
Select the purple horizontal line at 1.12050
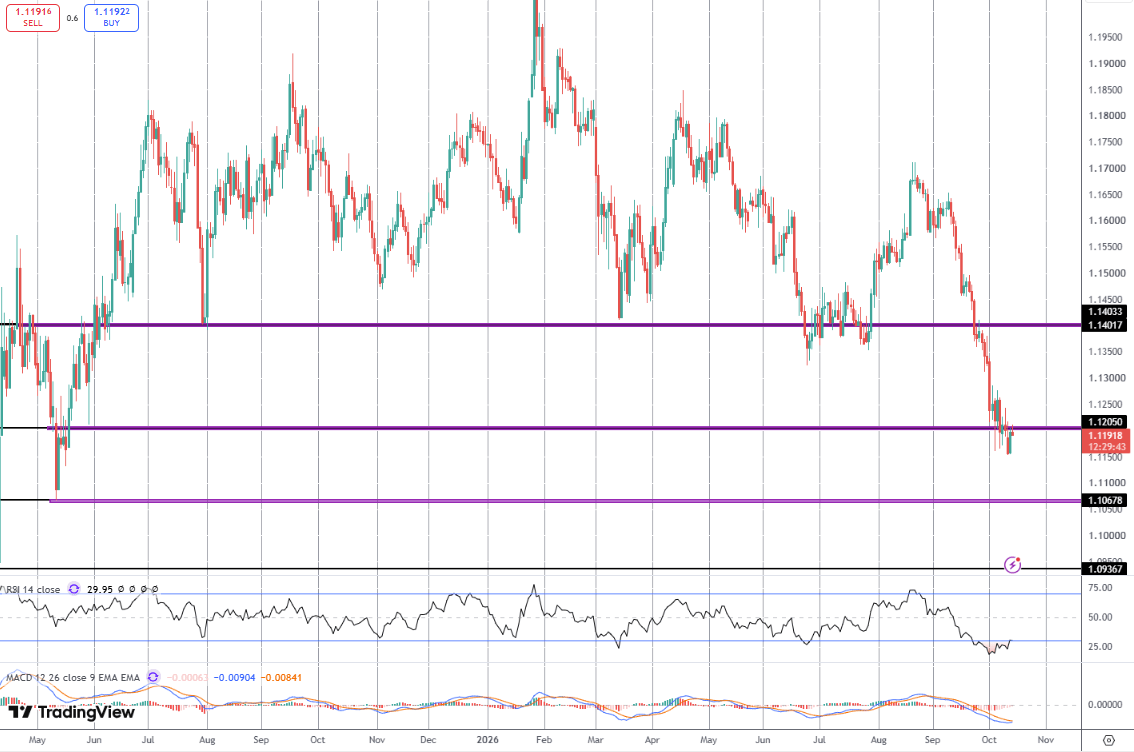pyautogui.click(x=564, y=428)
